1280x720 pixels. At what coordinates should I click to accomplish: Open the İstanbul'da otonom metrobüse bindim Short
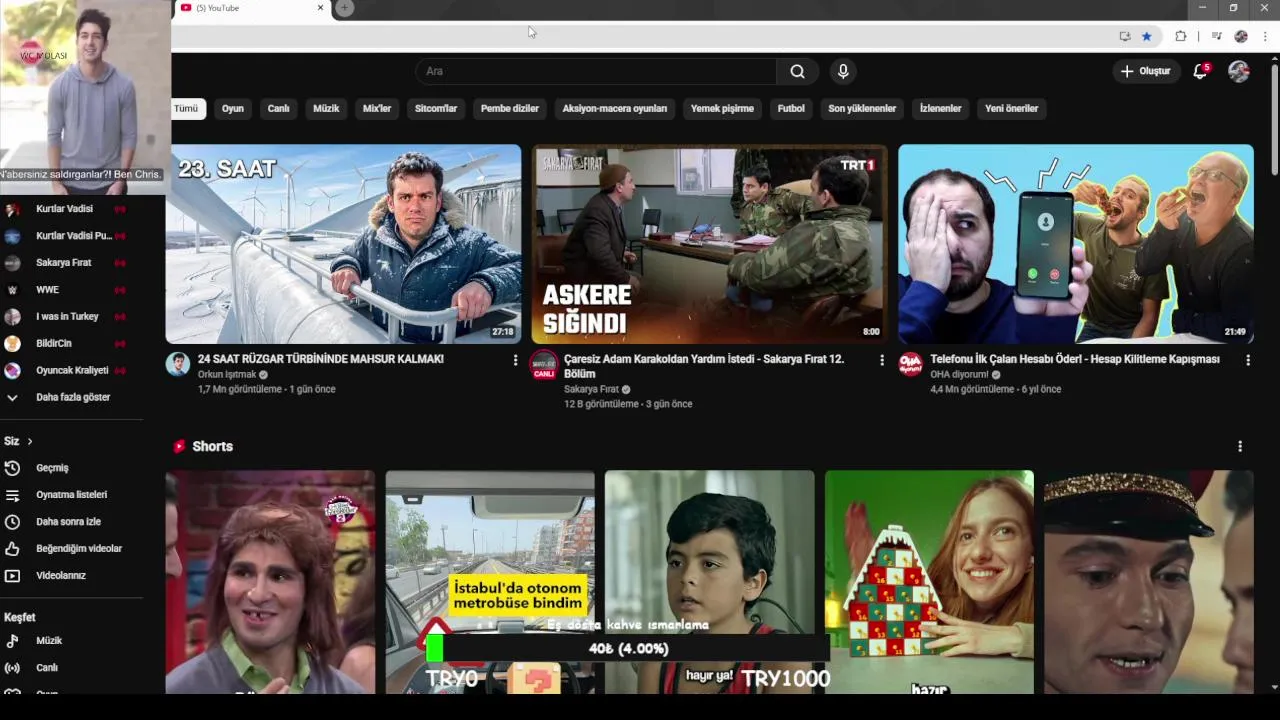(490, 582)
